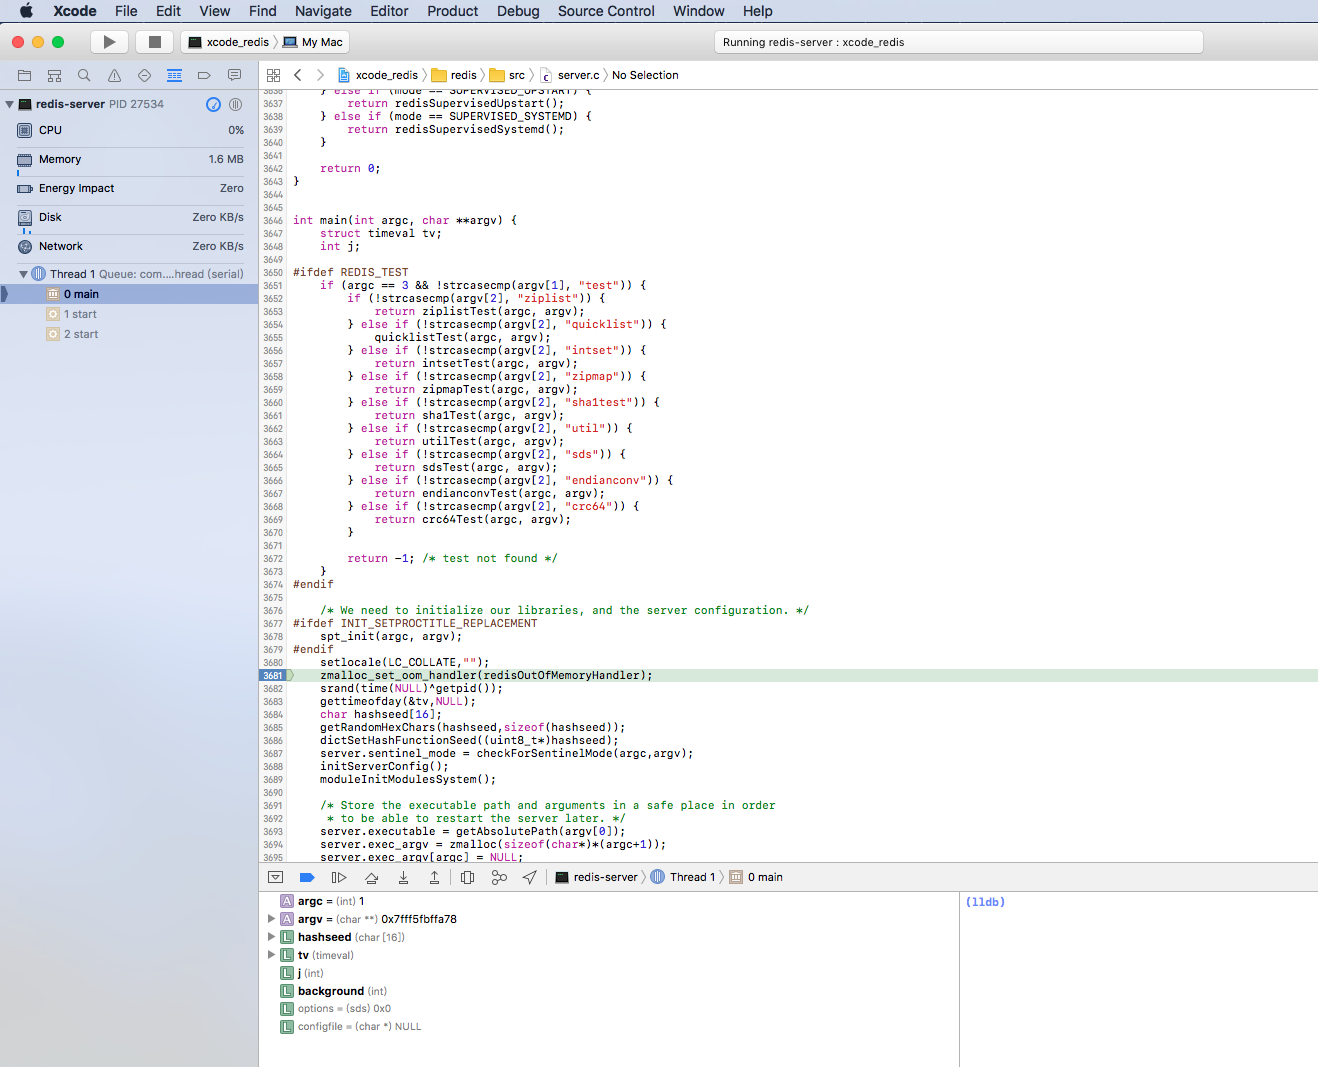Click the Step Over debug button
Viewport: 1318px width, 1067px height.
pyautogui.click(x=371, y=877)
